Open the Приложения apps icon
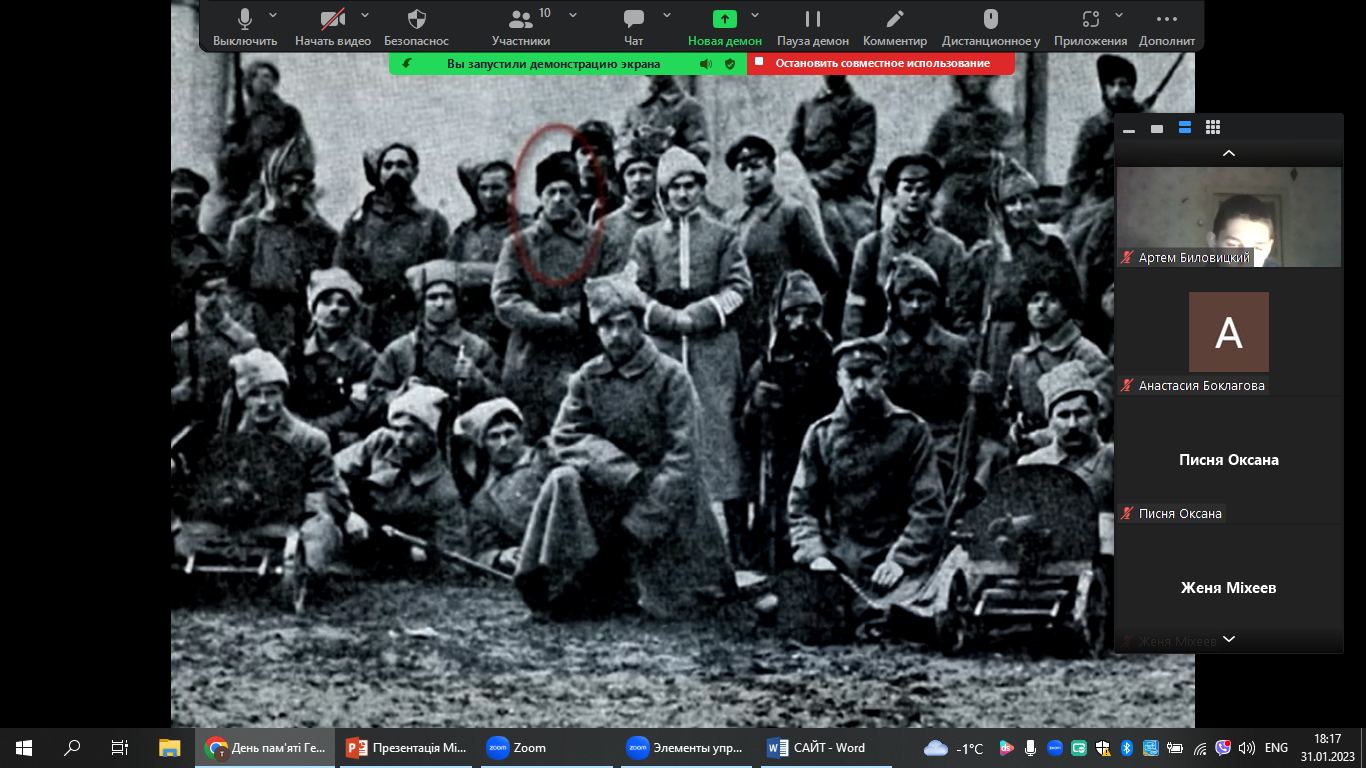Viewport: 1366px width, 768px height. [x=1090, y=20]
